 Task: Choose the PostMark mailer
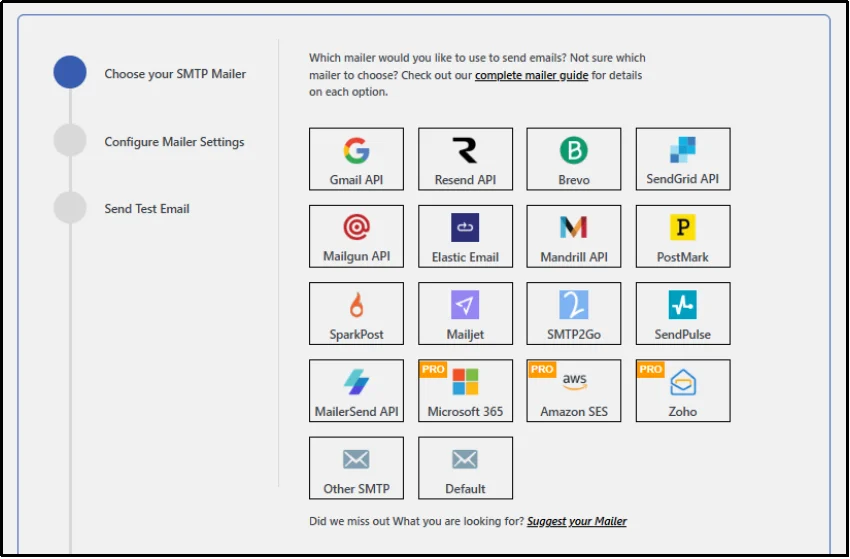(683, 236)
